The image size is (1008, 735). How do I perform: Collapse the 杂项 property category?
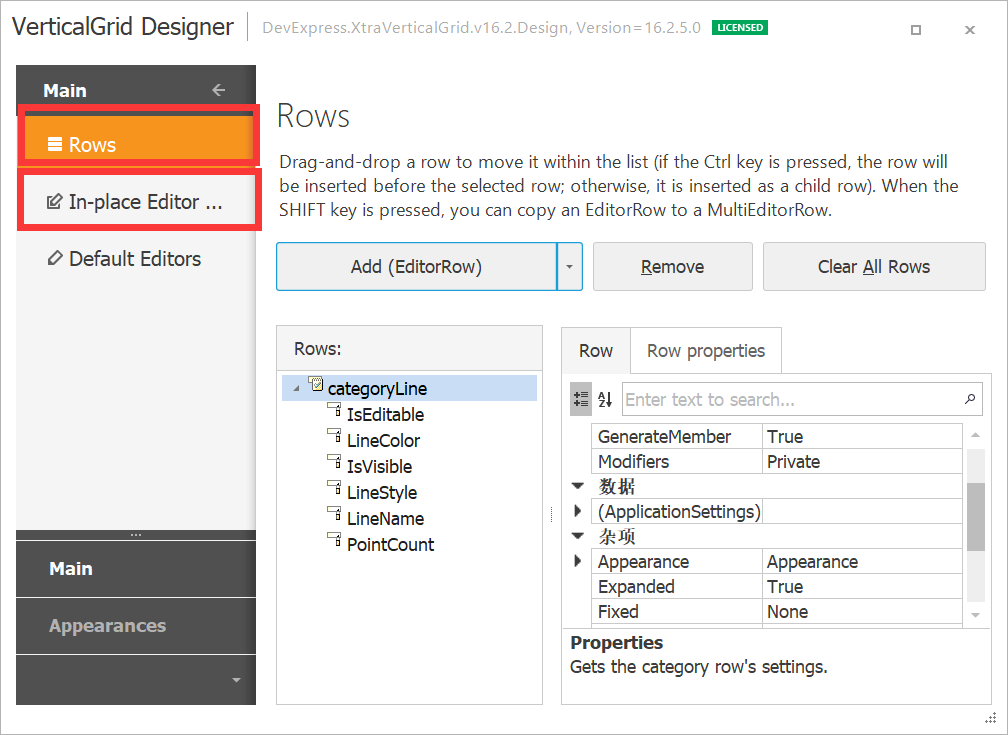(x=578, y=536)
